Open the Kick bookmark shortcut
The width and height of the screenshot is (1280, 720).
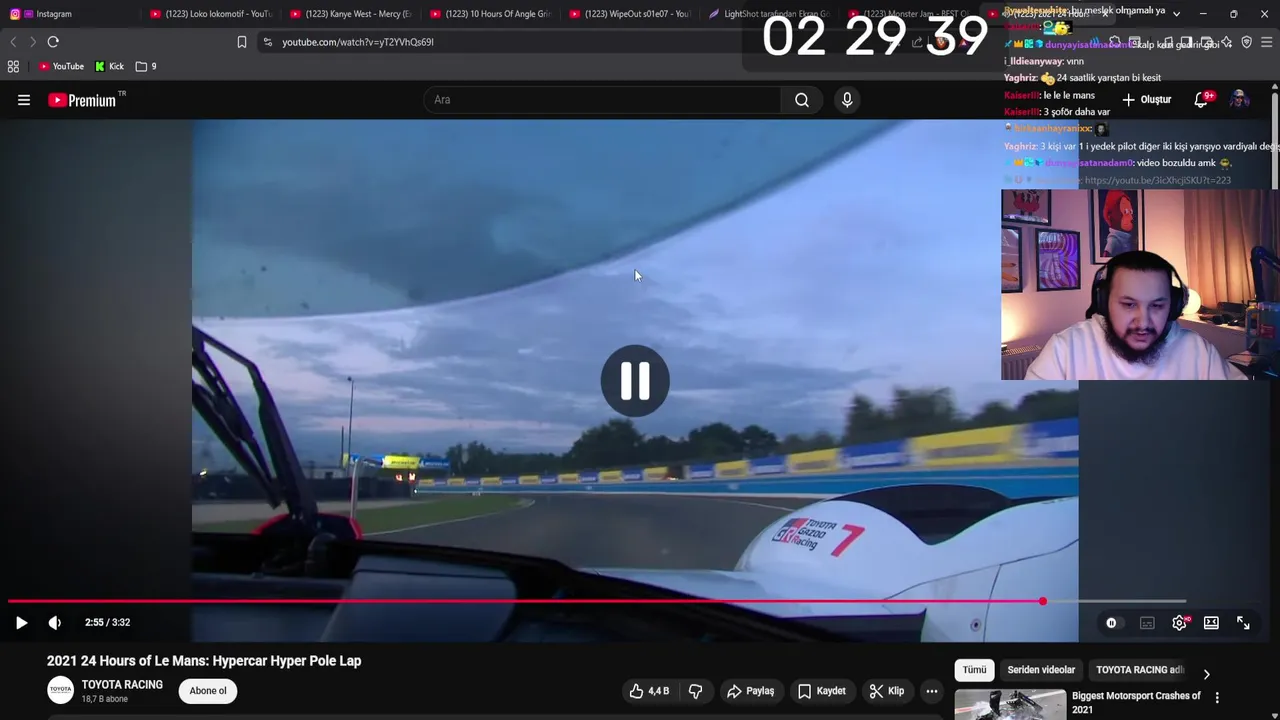click(110, 67)
